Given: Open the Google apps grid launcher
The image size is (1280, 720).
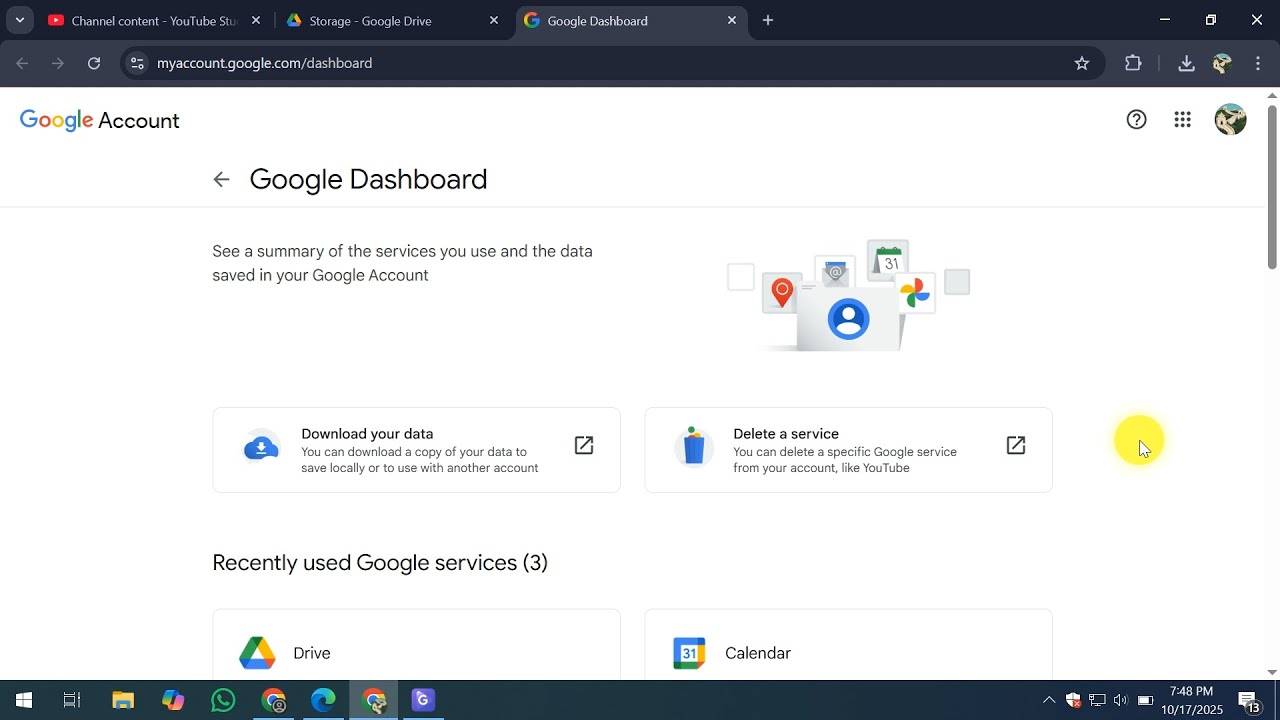Looking at the screenshot, I should [1182, 120].
